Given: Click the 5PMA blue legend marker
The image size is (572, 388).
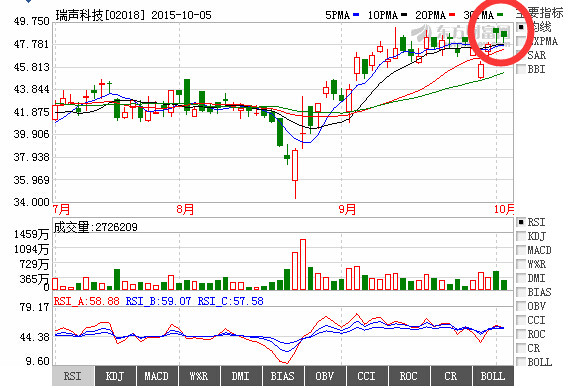Looking at the screenshot, I should 356,15.
